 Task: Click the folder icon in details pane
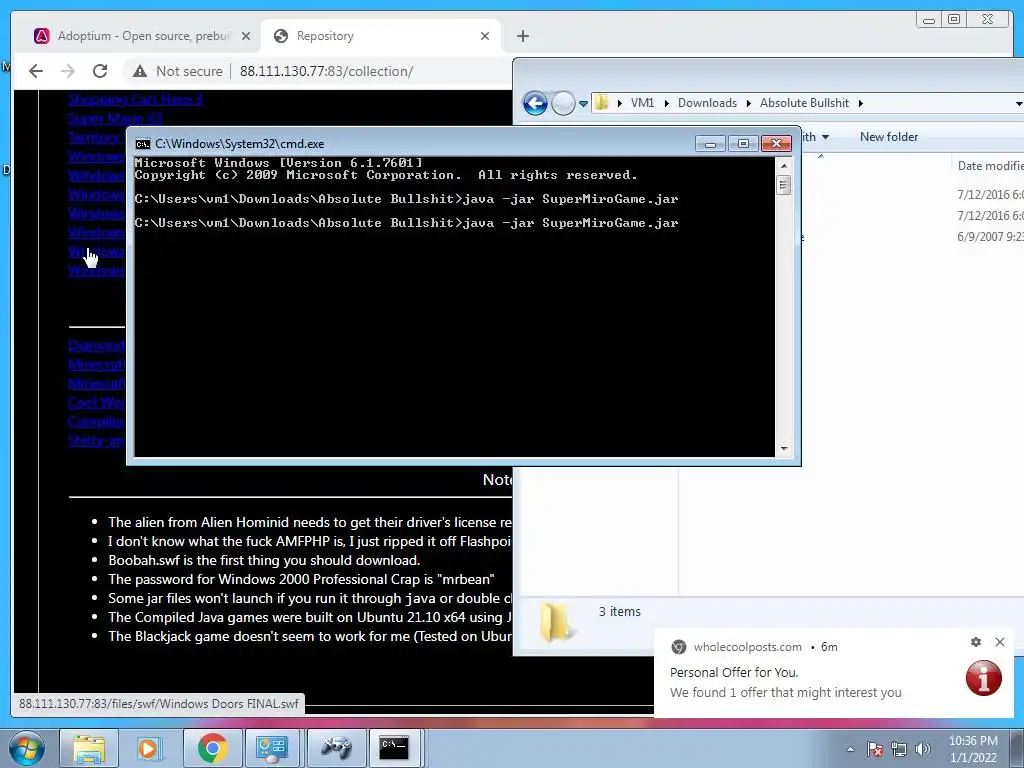click(x=556, y=622)
